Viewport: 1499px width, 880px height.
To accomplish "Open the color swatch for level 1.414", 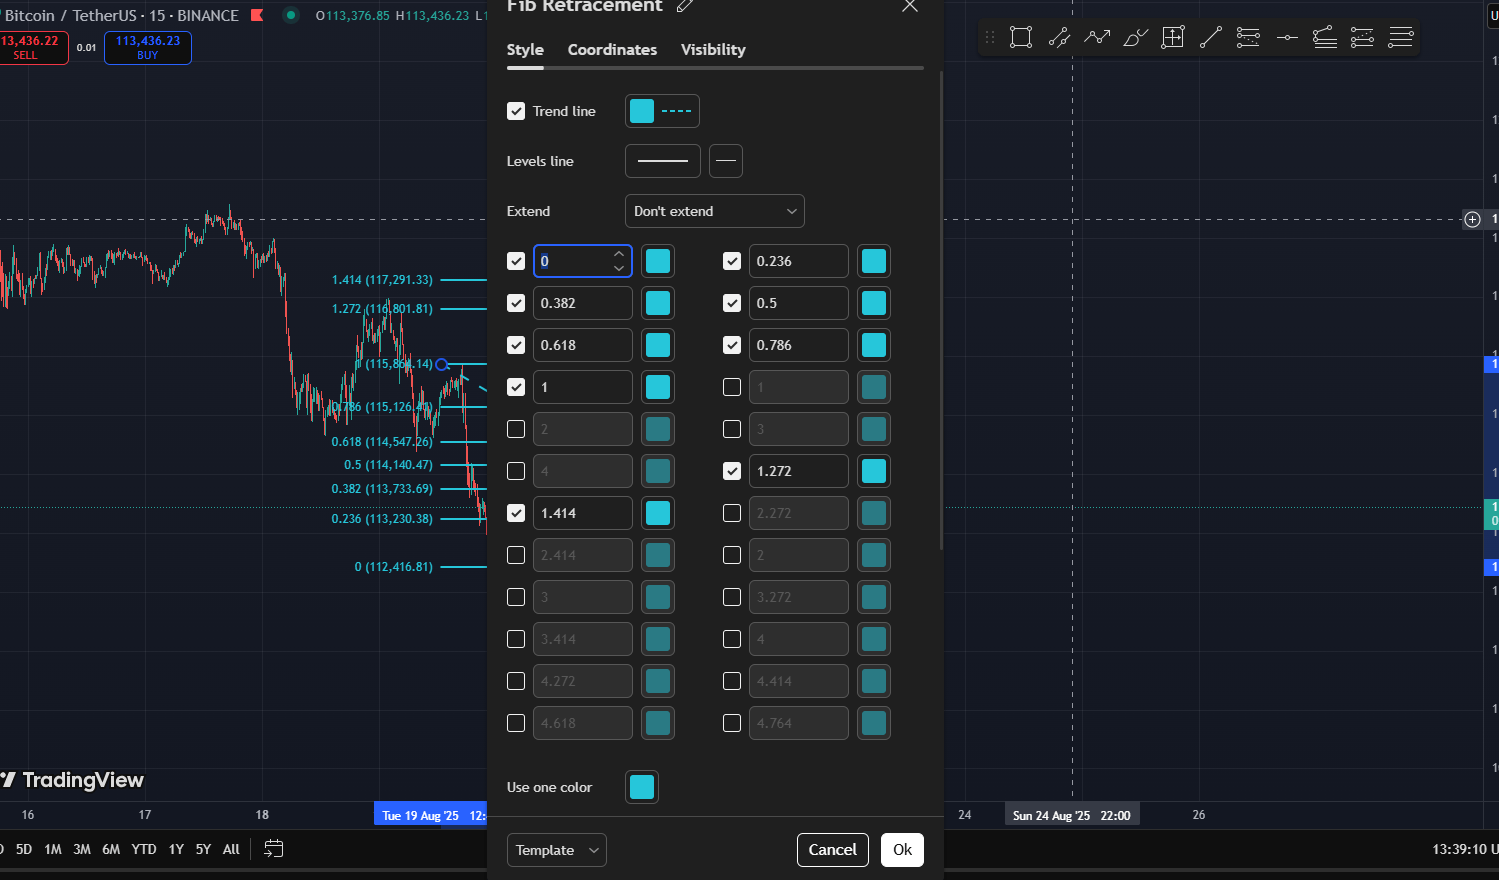I will click(x=658, y=513).
